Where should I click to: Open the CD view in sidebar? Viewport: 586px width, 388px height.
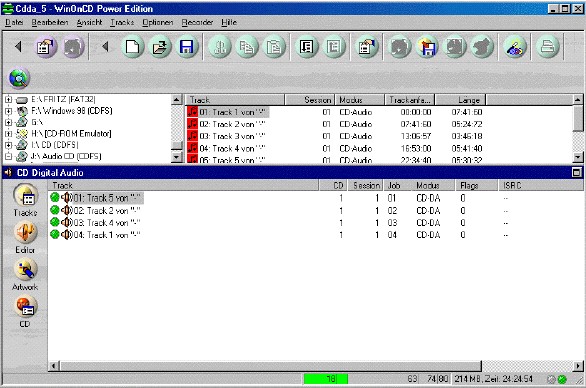pos(25,312)
